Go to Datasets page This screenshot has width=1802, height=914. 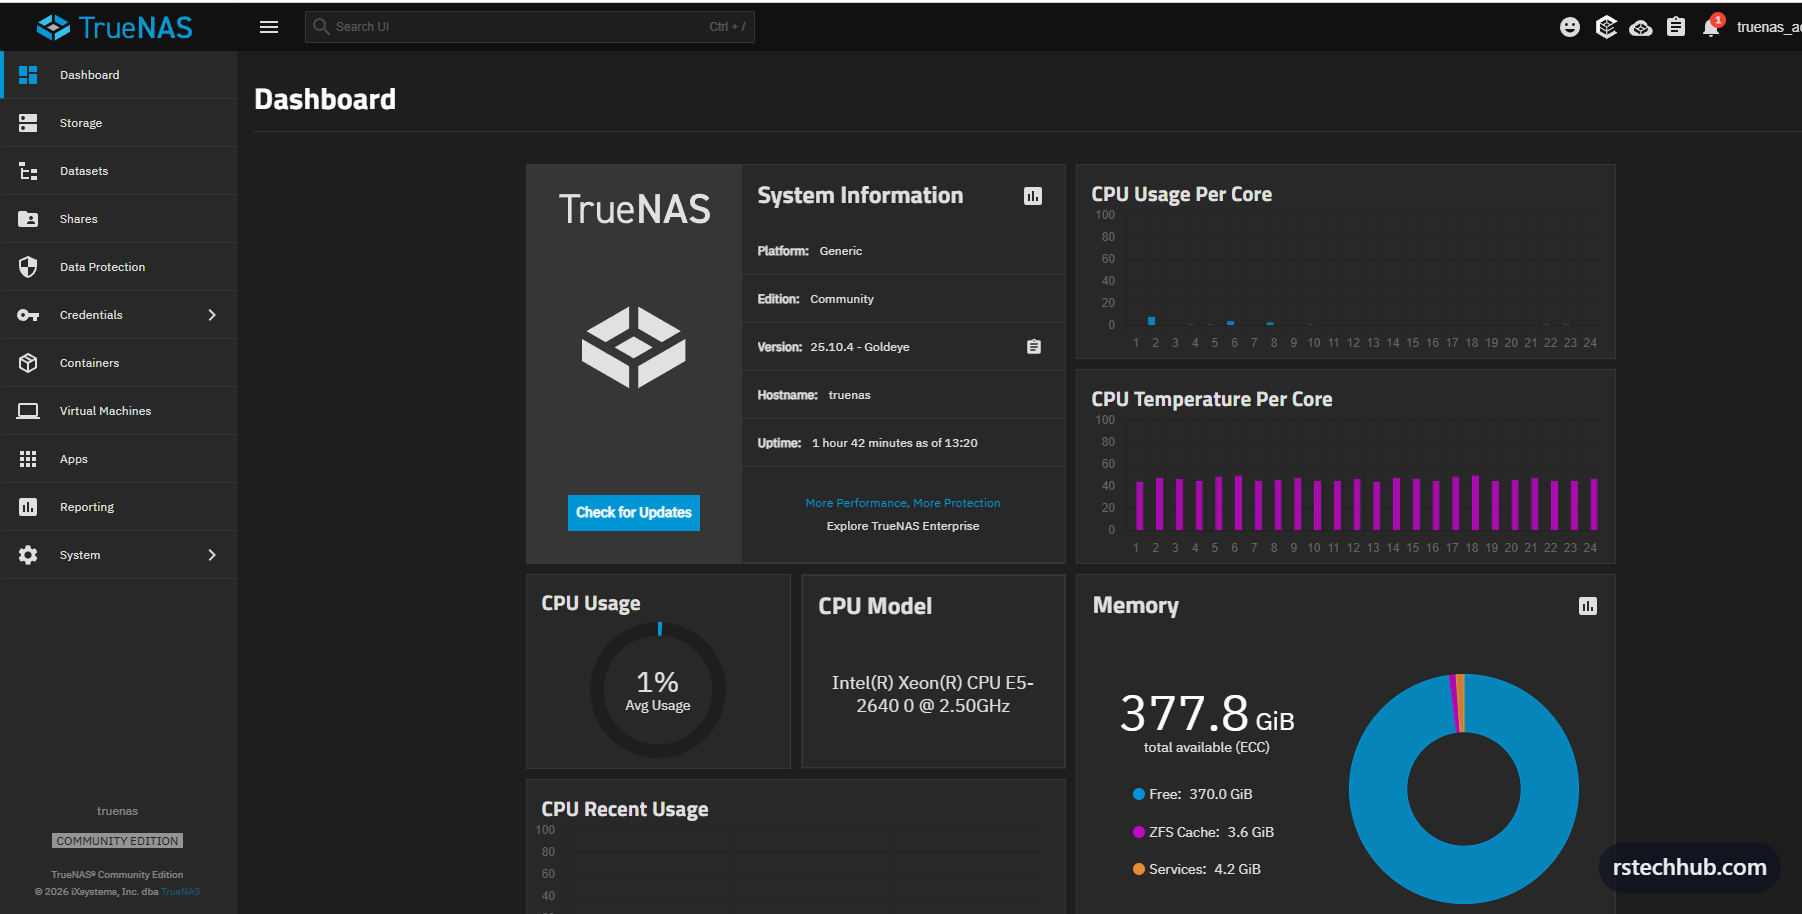point(119,171)
